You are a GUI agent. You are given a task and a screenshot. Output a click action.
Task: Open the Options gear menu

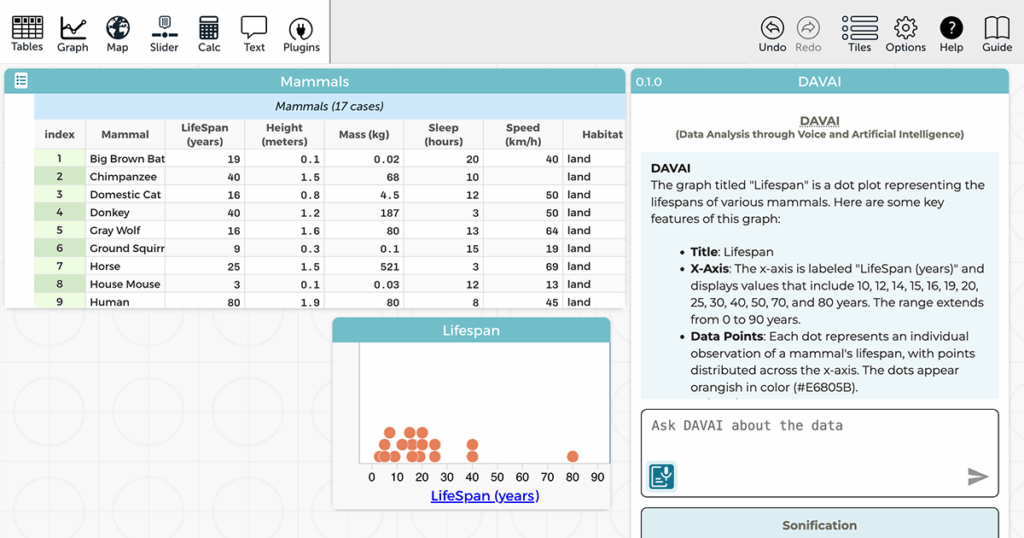coord(905,34)
